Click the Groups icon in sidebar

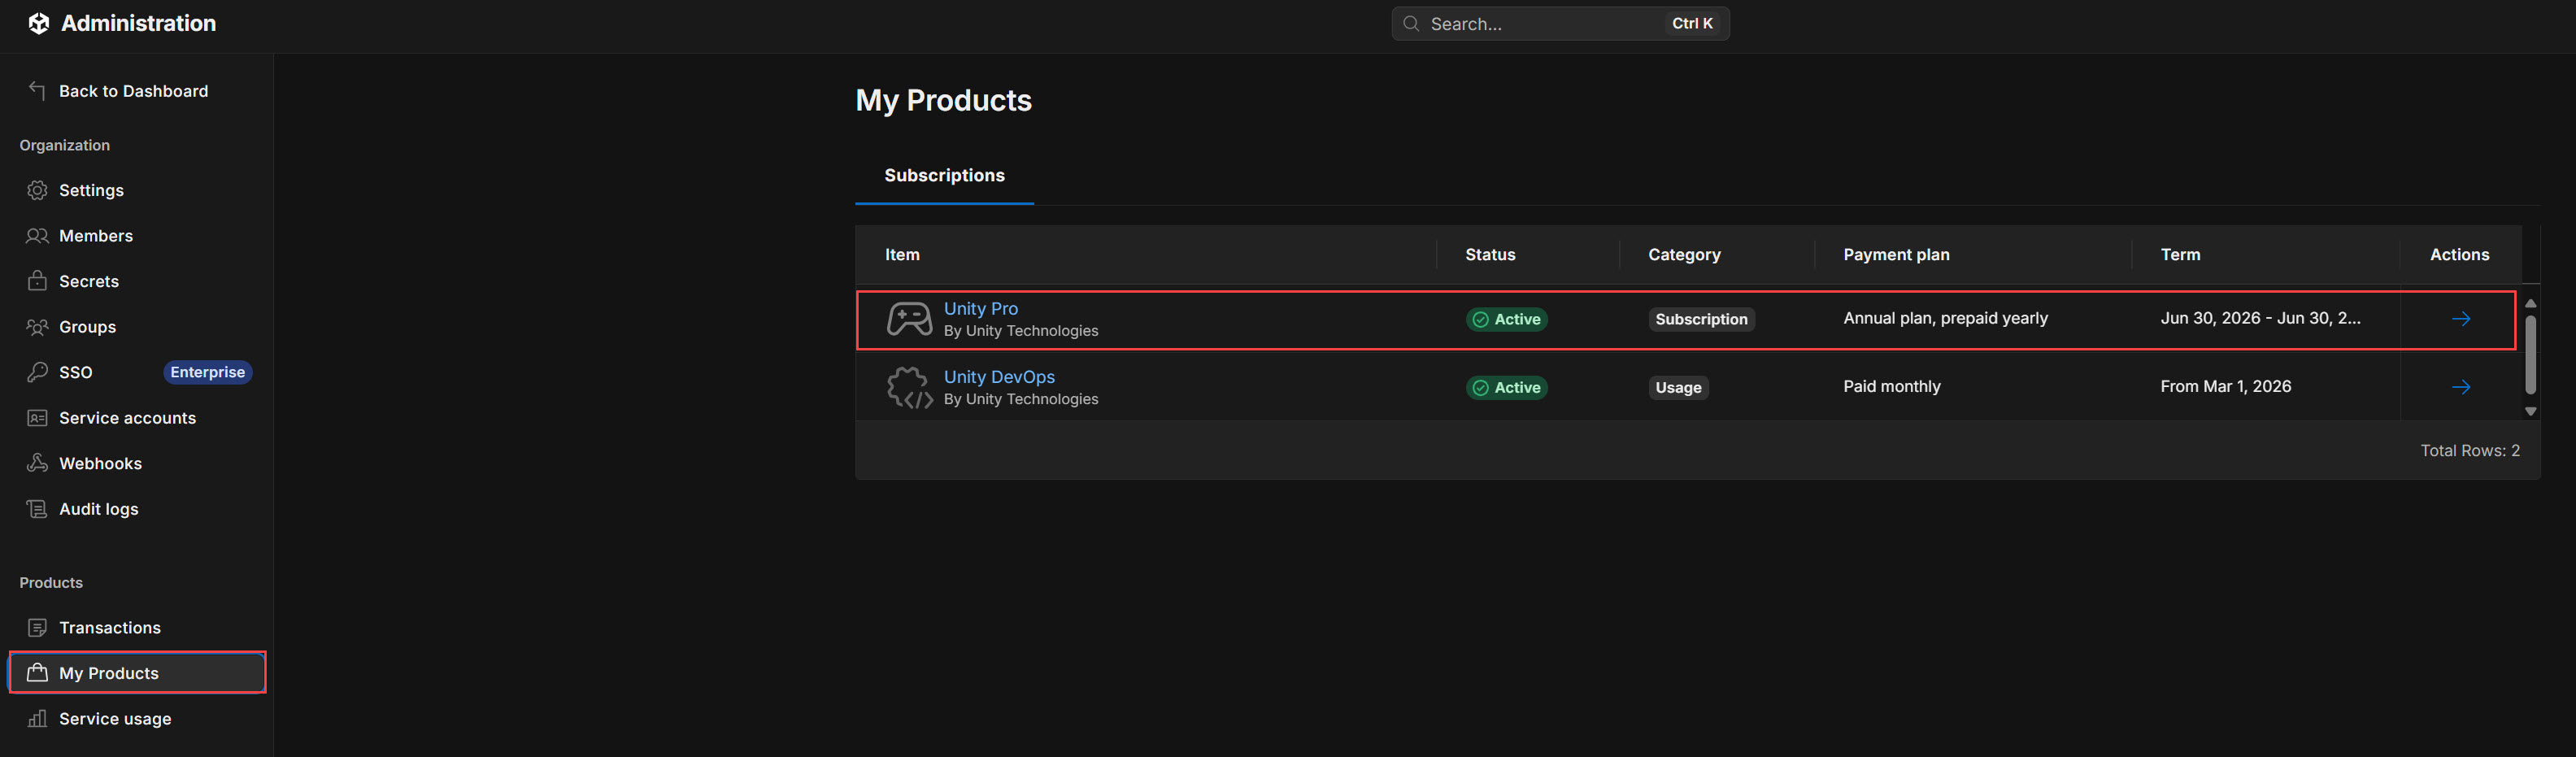tap(37, 327)
